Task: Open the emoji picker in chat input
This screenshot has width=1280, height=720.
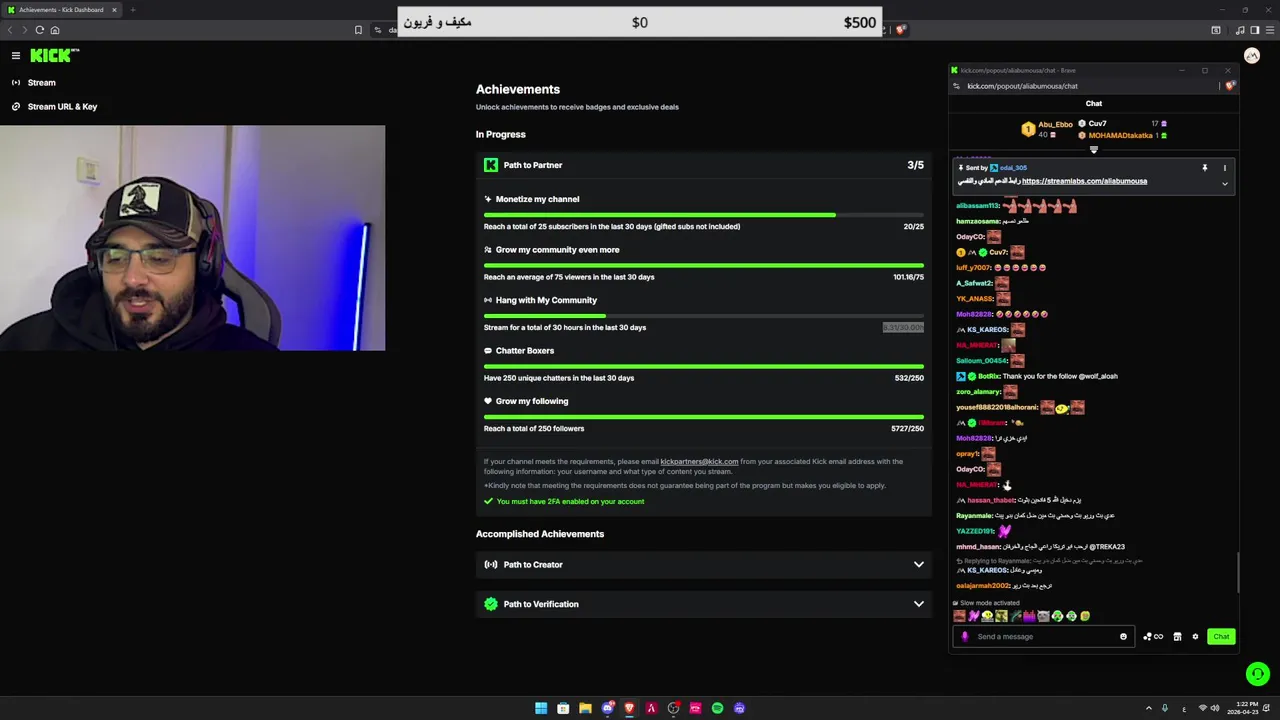Action: click(1123, 637)
